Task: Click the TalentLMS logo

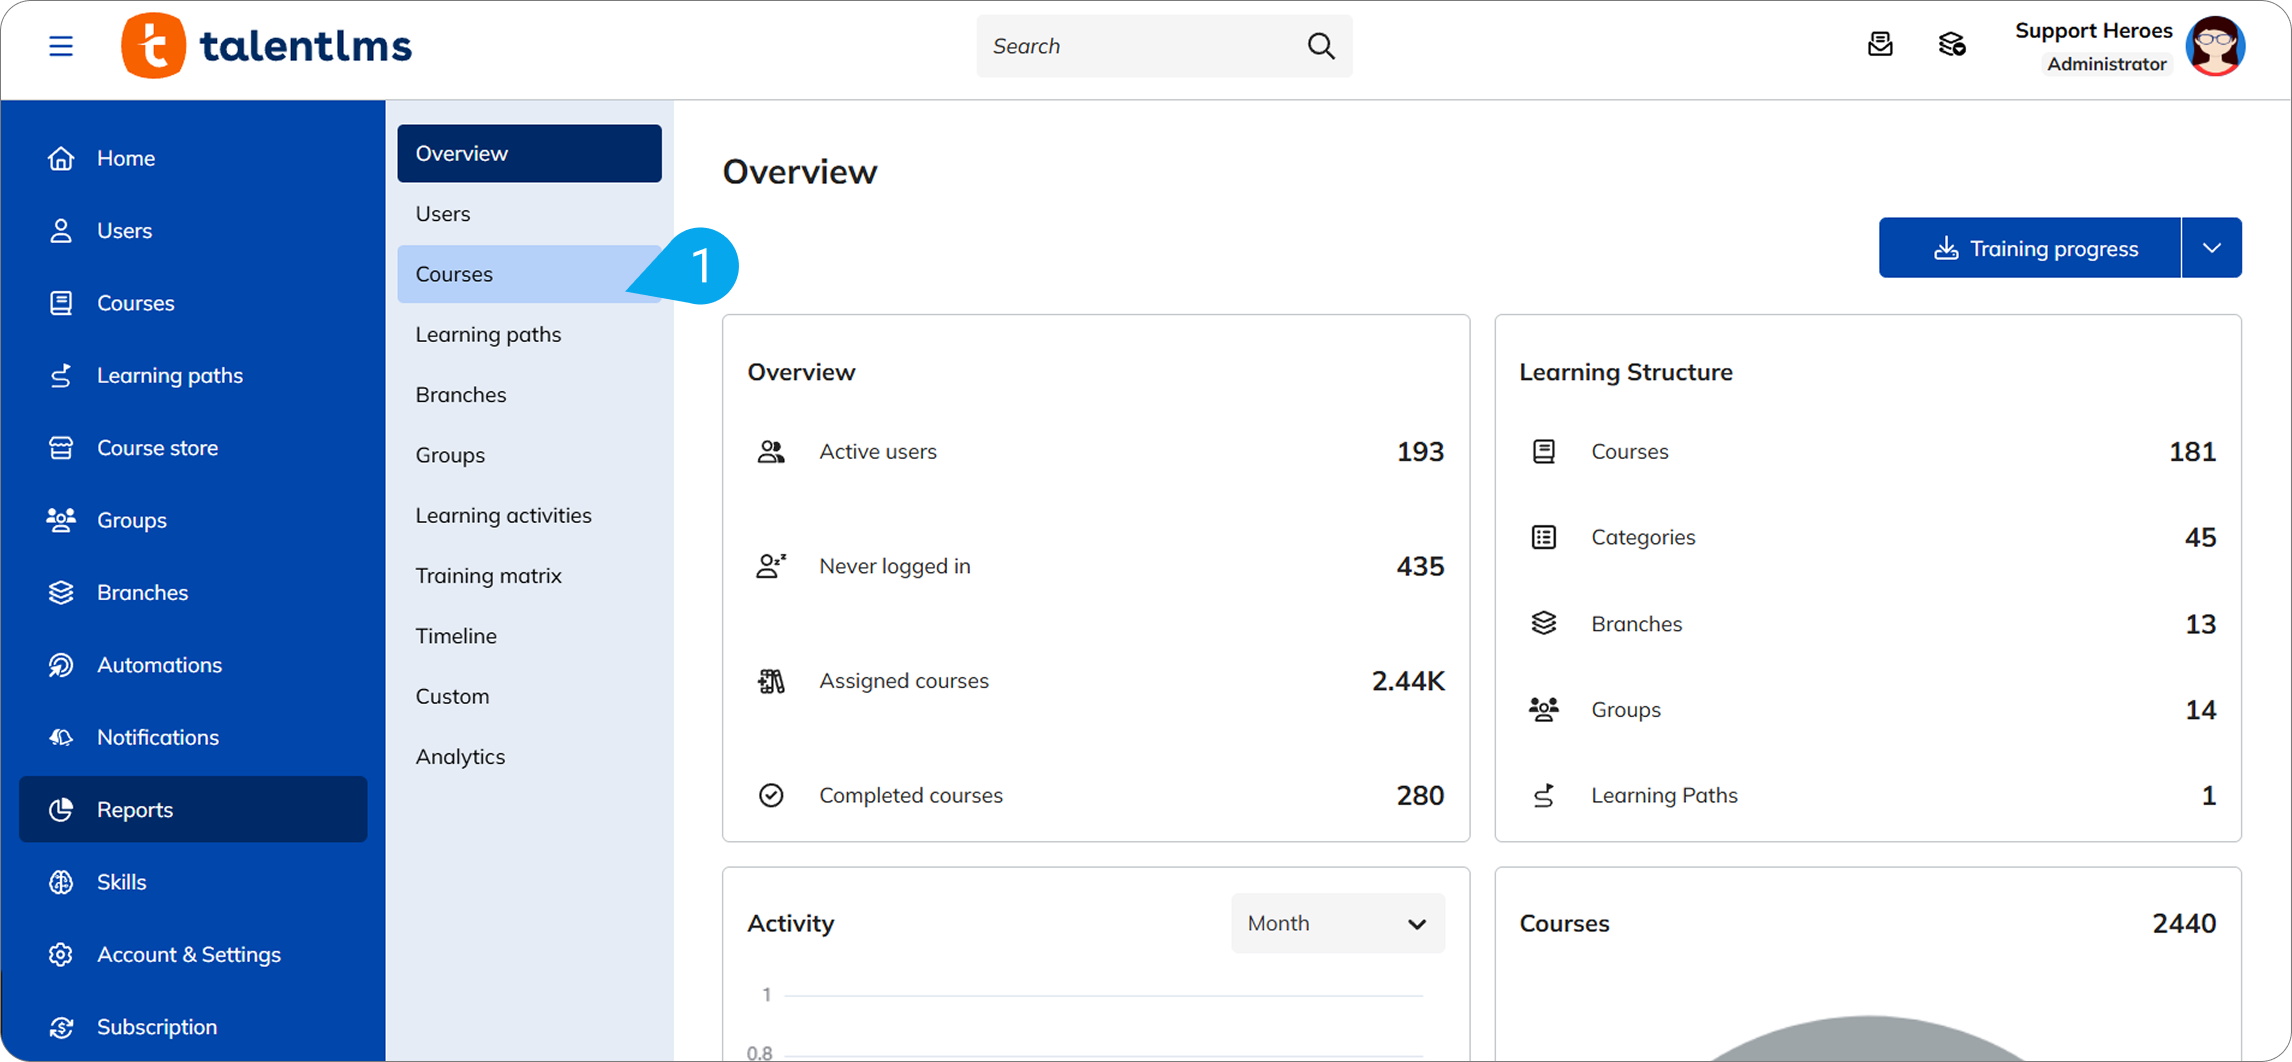Action: (267, 46)
